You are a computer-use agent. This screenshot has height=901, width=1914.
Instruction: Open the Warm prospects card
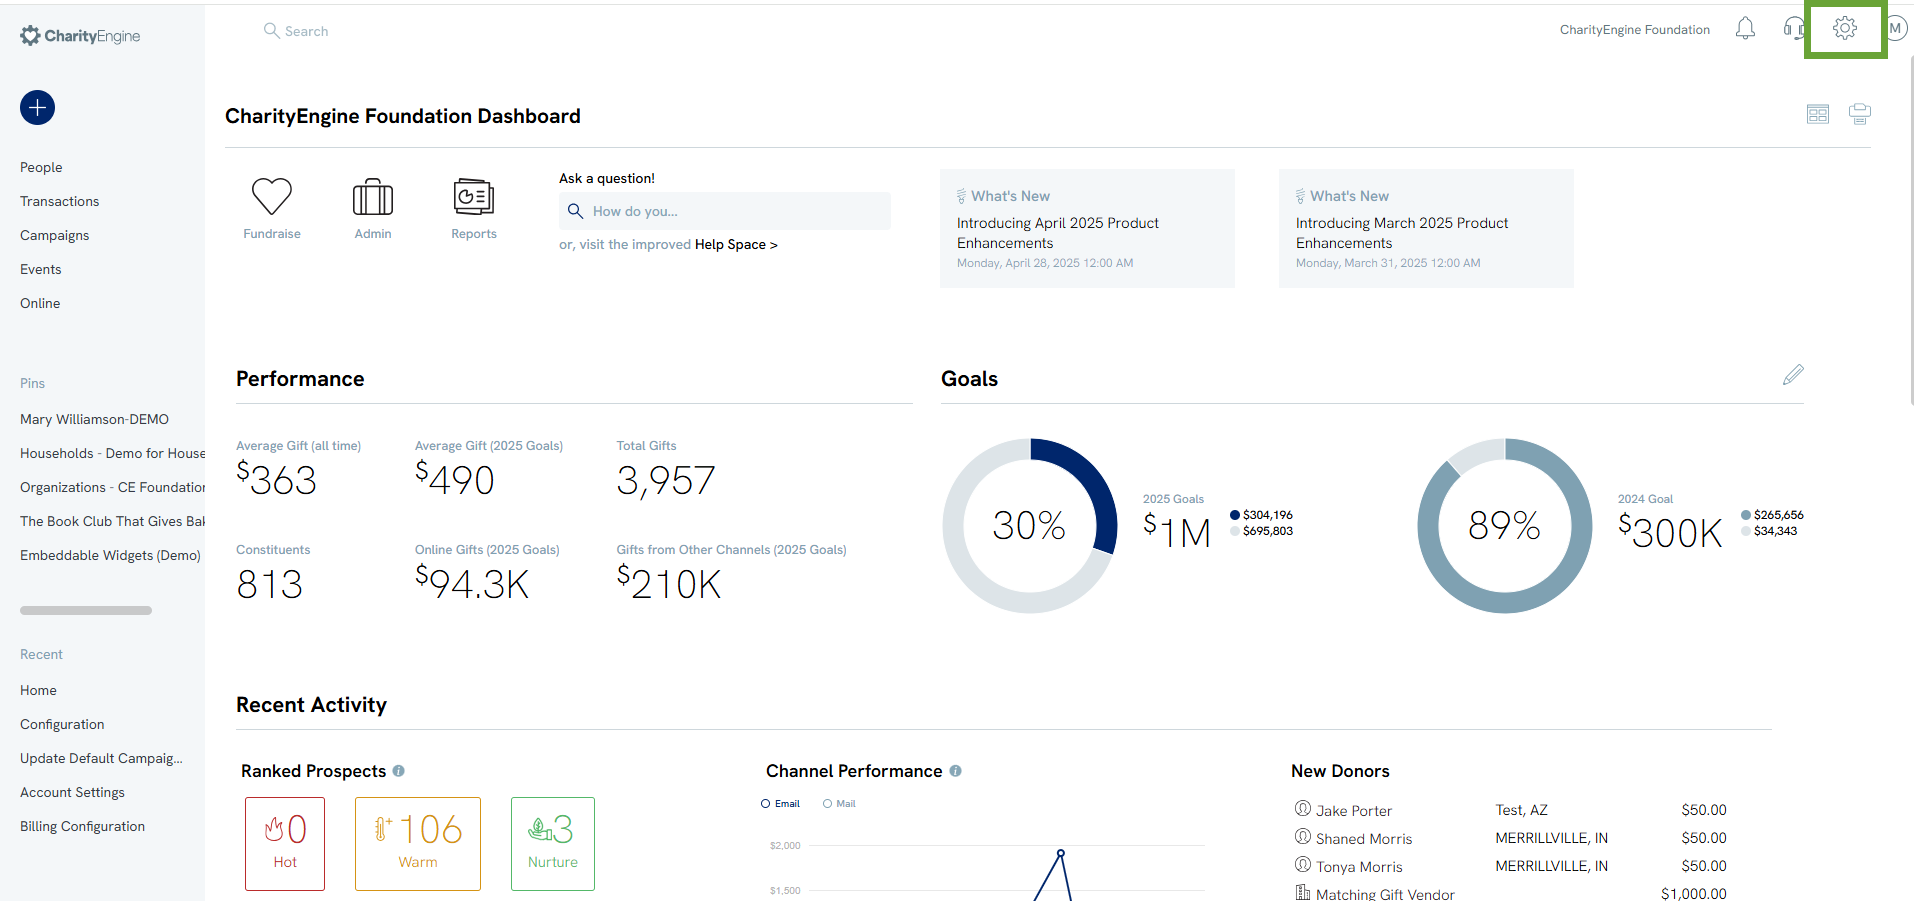pos(418,844)
